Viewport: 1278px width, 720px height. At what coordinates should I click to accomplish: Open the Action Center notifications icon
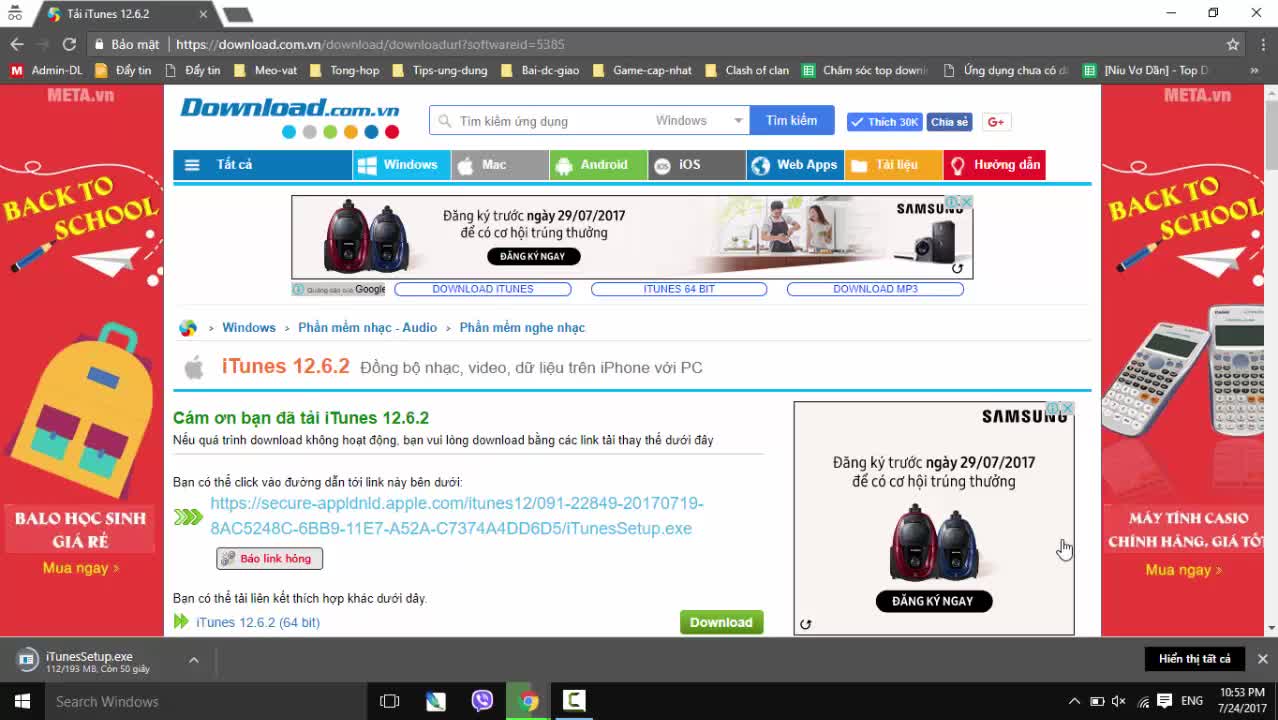click(1164, 701)
